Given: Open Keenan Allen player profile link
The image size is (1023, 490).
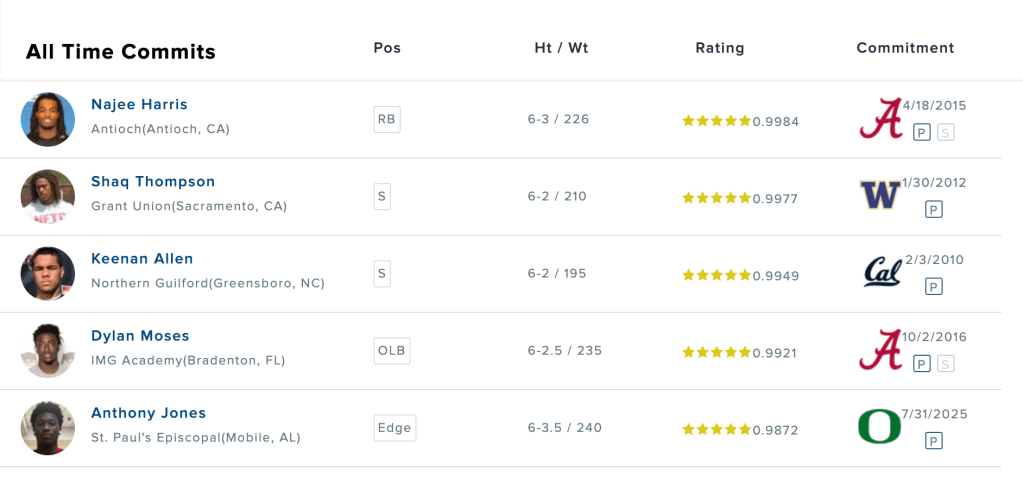Looking at the screenshot, I should click(x=142, y=258).
